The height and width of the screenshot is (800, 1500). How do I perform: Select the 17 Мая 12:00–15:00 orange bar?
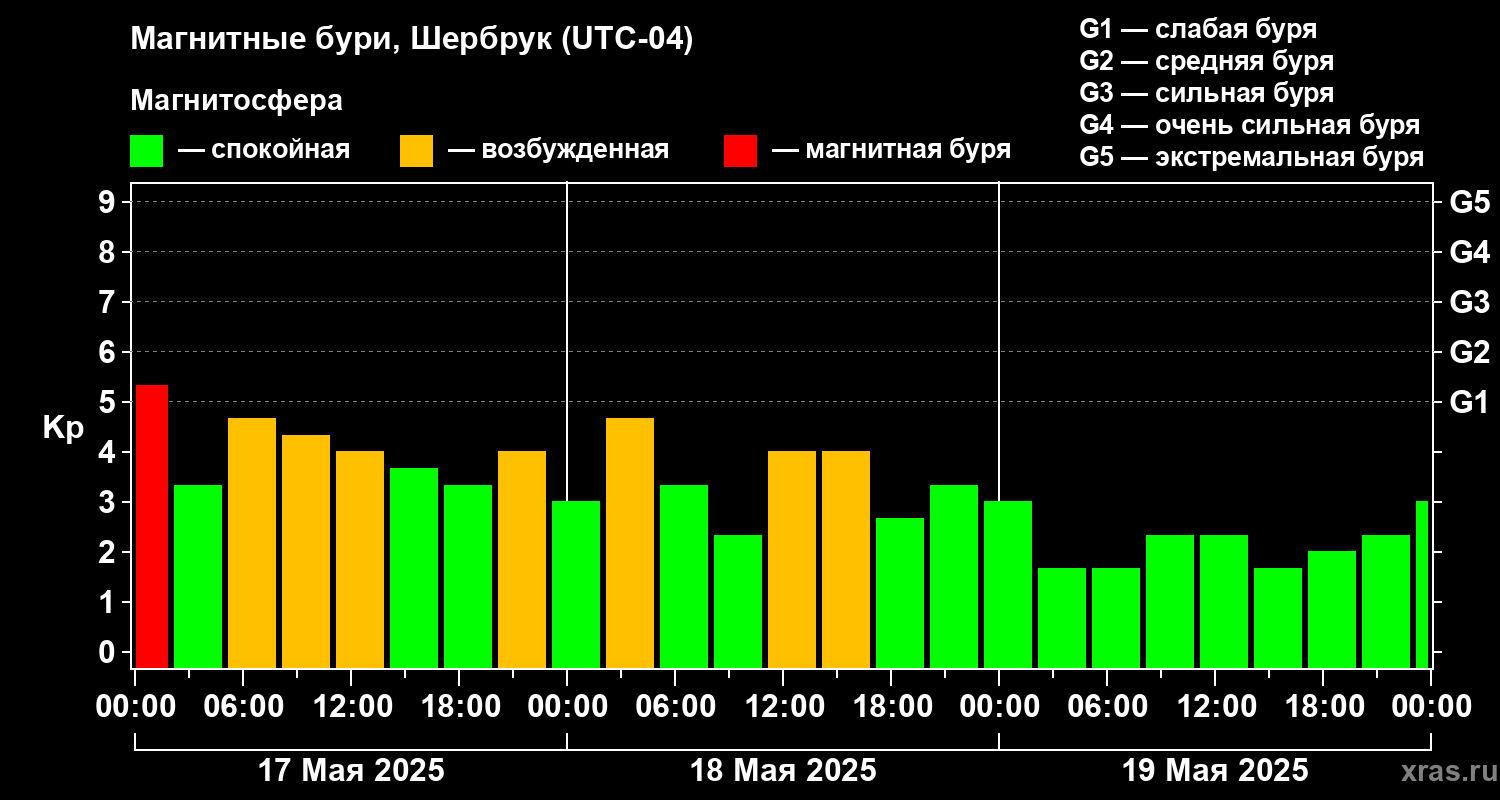coord(360,559)
